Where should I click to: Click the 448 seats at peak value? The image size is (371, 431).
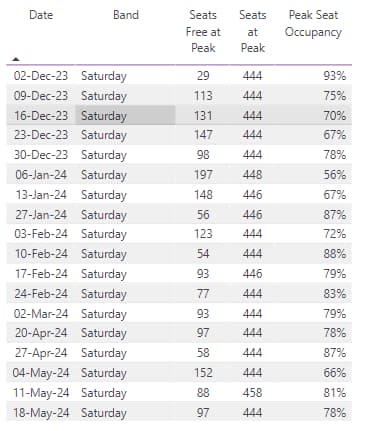(x=252, y=175)
